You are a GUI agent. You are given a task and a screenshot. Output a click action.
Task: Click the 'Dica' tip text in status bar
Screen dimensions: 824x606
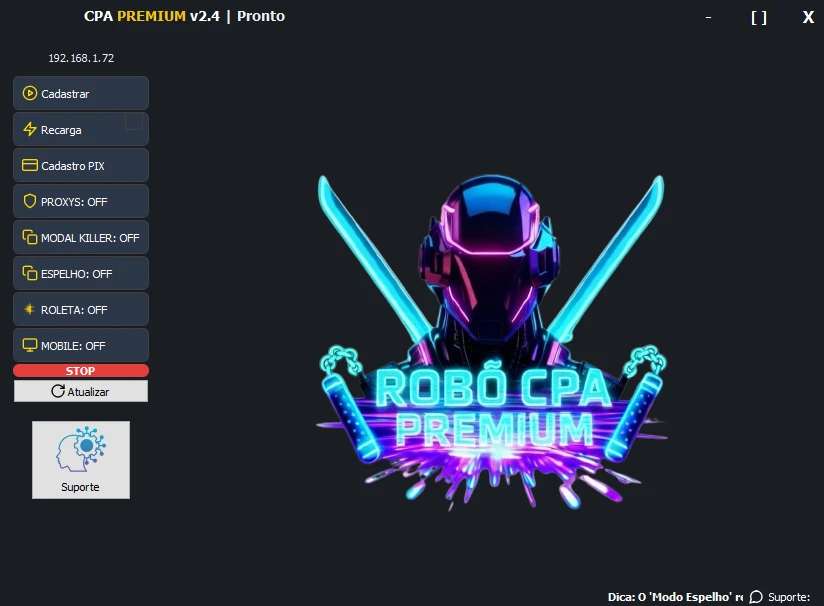pyautogui.click(x=675, y=597)
